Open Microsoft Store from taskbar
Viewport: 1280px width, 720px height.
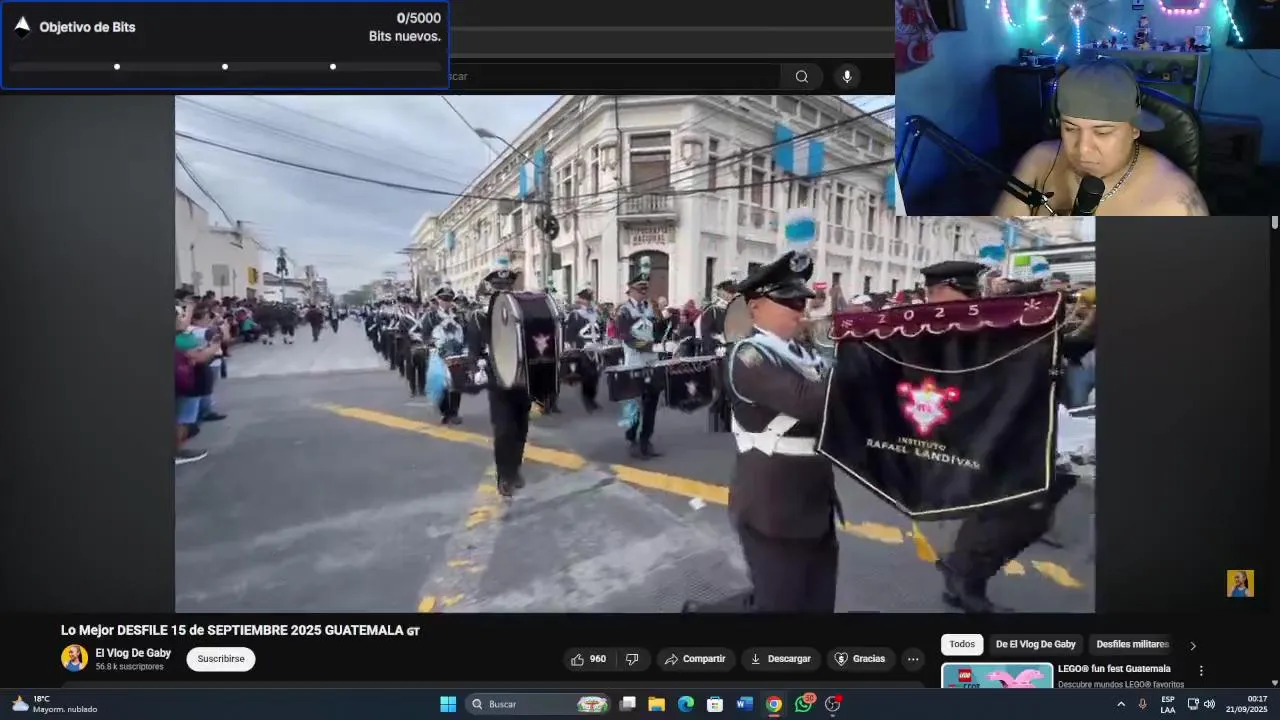click(x=715, y=704)
